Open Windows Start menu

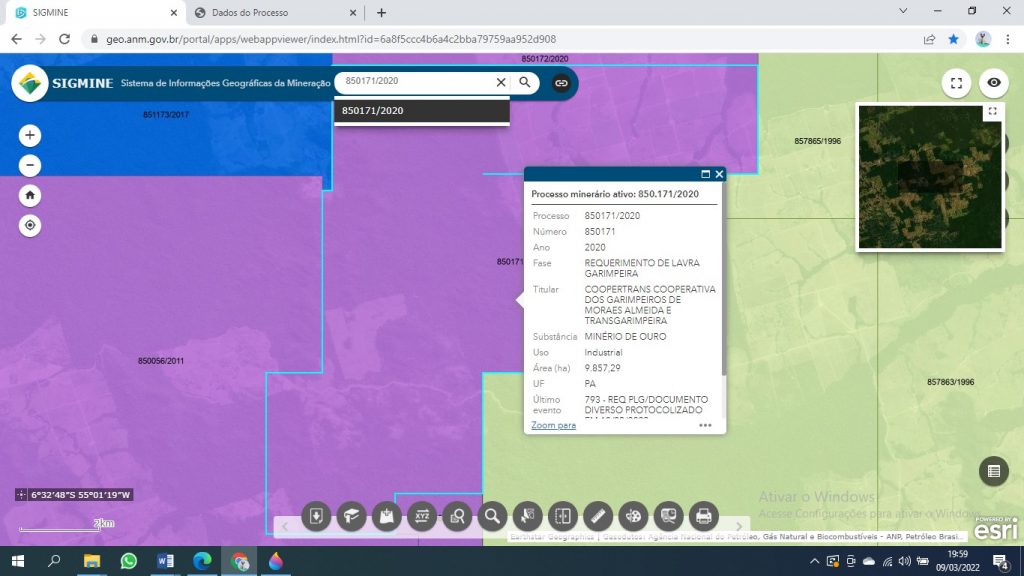pos(18,561)
